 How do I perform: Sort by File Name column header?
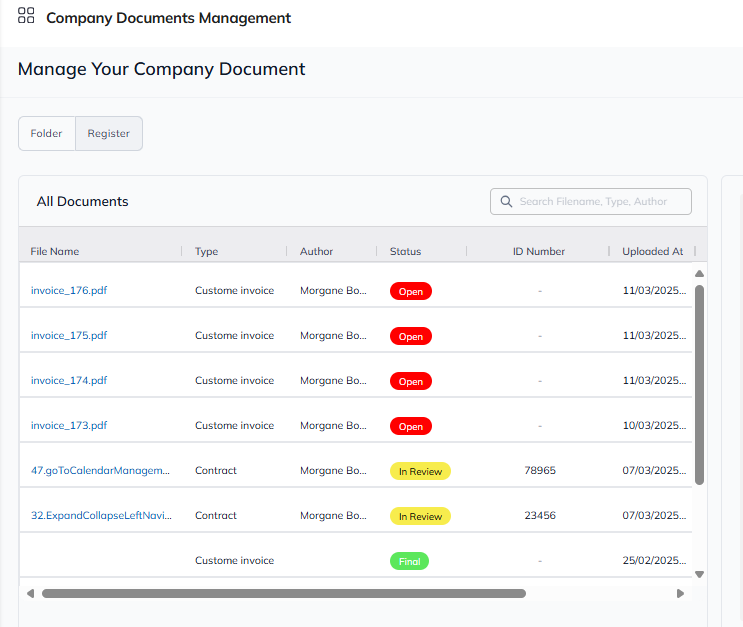[x=55, y=252]
